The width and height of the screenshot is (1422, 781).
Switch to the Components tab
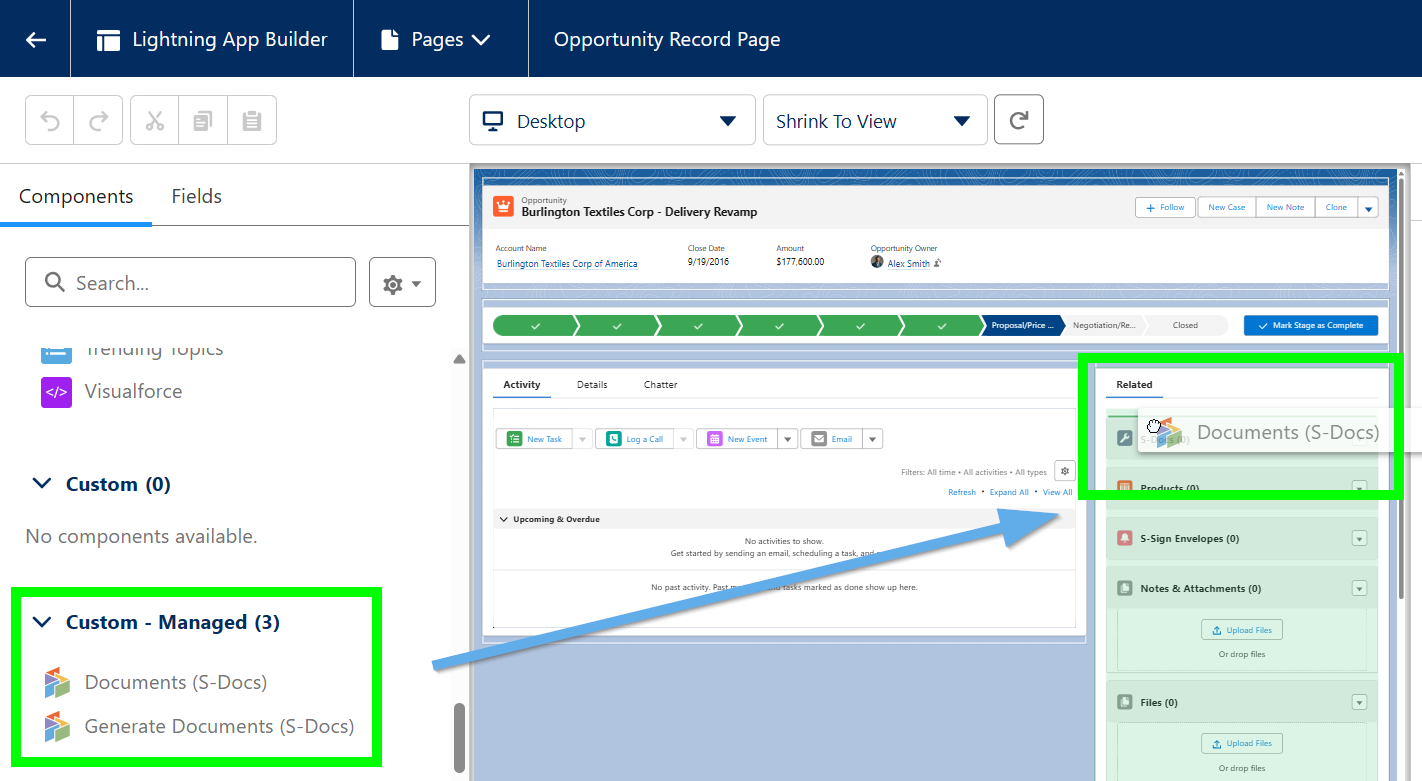pyautogui.click(x=76, y=196)
